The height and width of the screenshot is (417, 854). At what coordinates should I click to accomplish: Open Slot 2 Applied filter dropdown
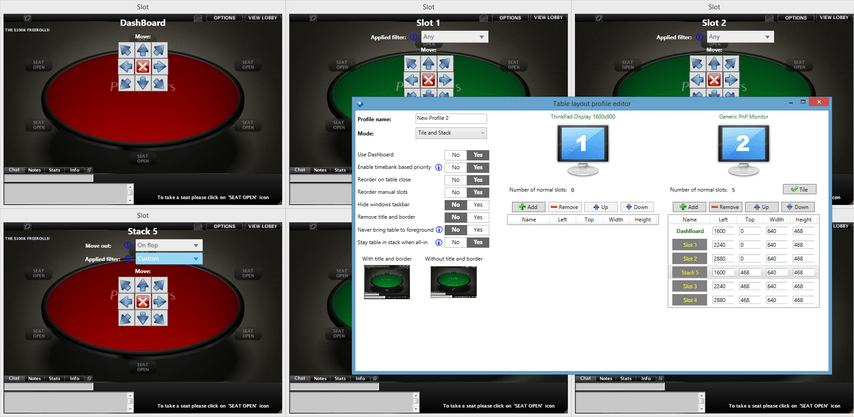740,37
